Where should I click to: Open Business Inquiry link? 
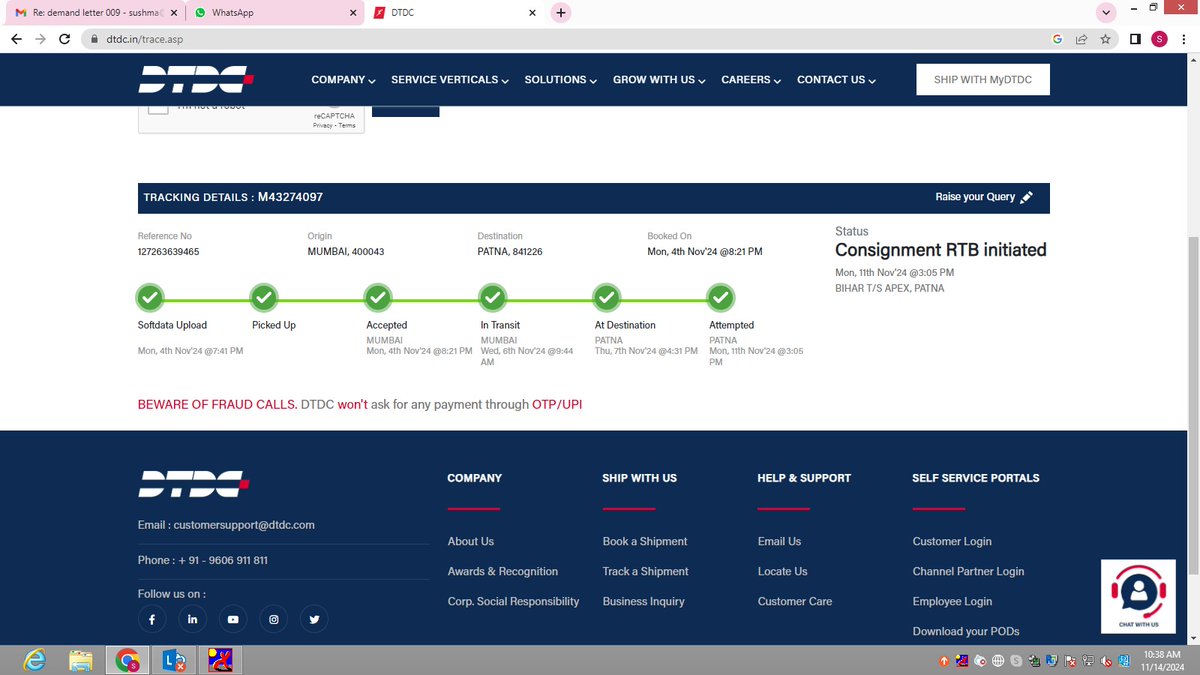(x=644, y=601)
